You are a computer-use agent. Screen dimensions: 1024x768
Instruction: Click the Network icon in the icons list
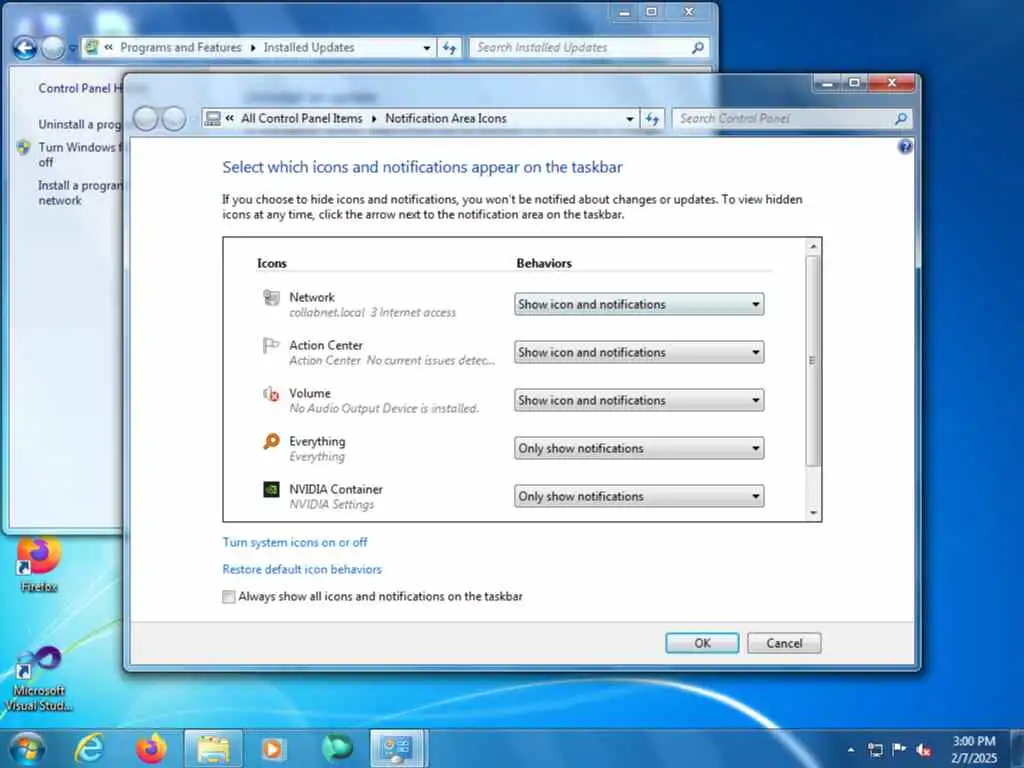click(271, 298)
